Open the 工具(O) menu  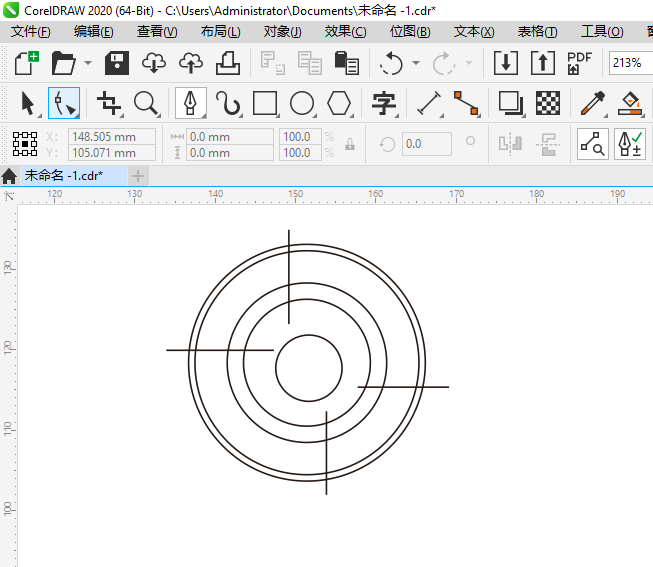(x=602, y=32)
